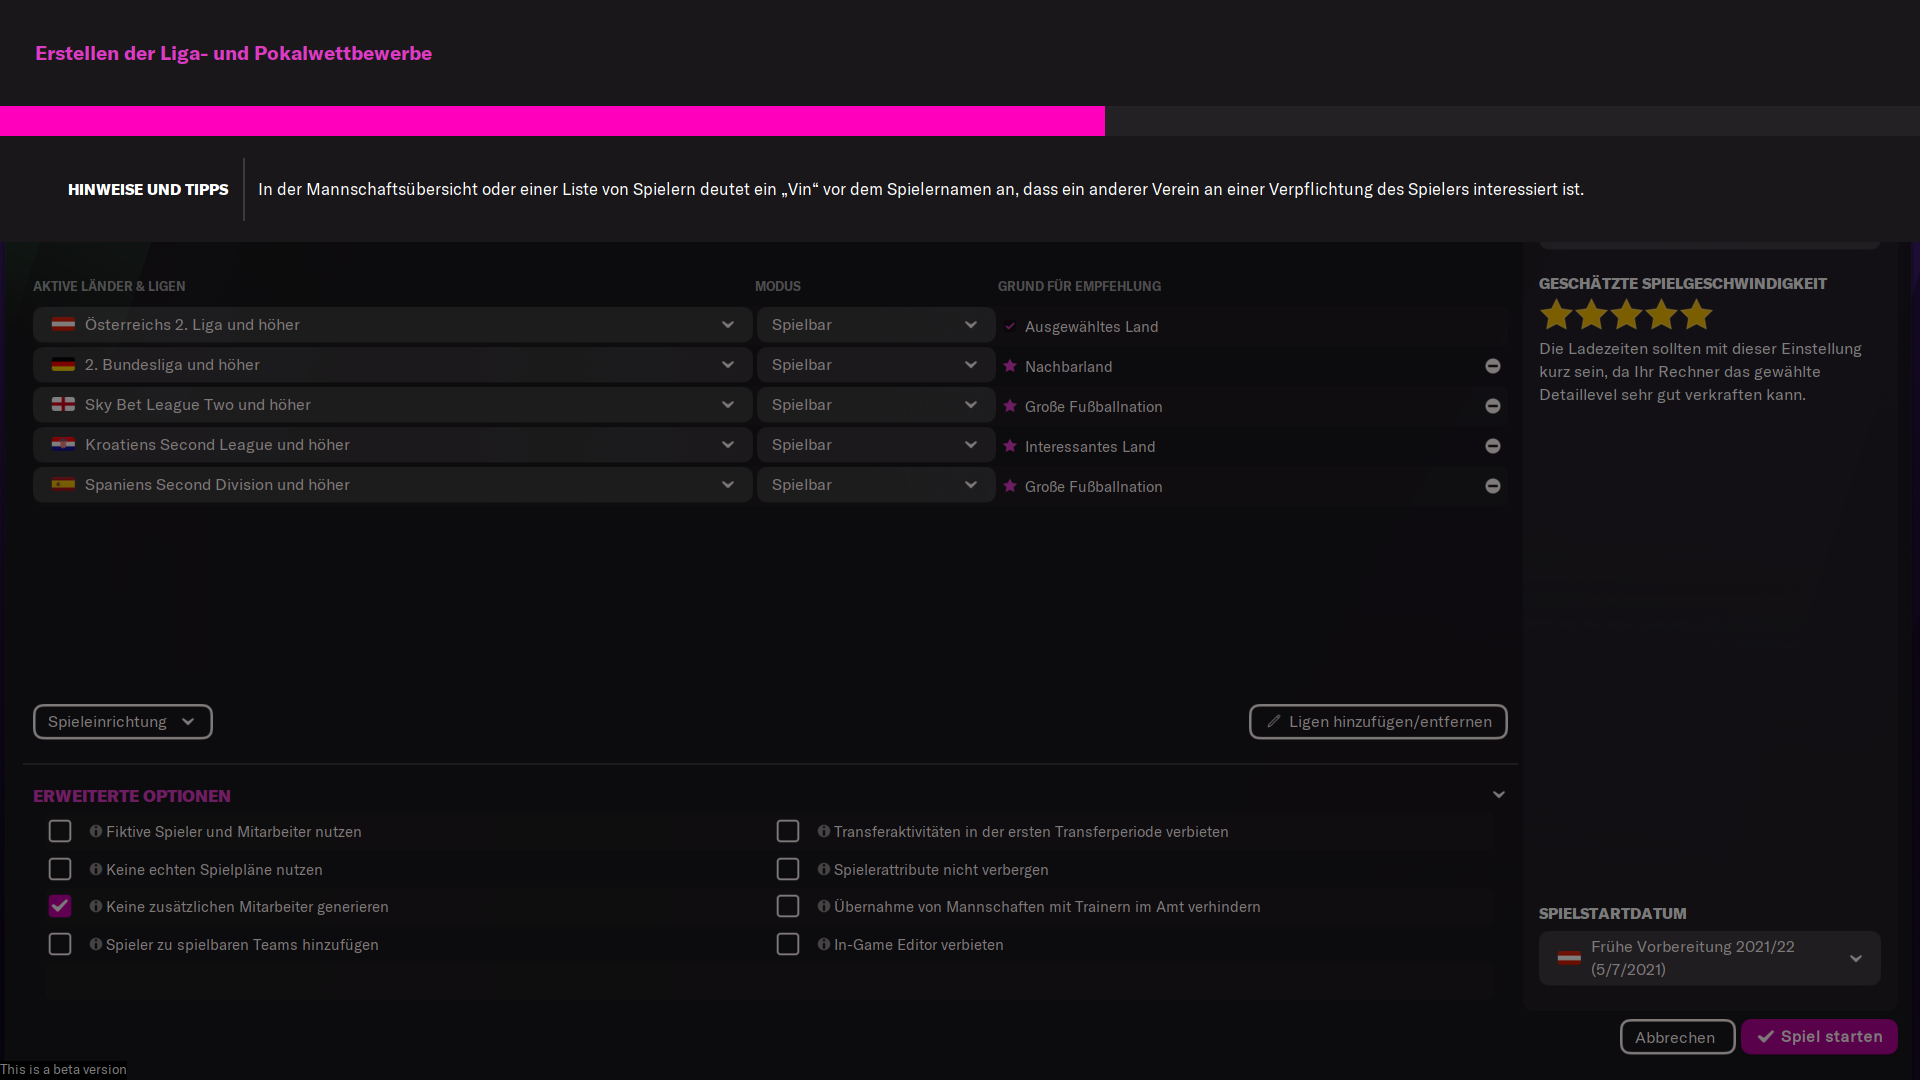Remove Spaniens Second Division row minus icon
This screenshot has height=1080, width=1920.
tap(1492, 486)
